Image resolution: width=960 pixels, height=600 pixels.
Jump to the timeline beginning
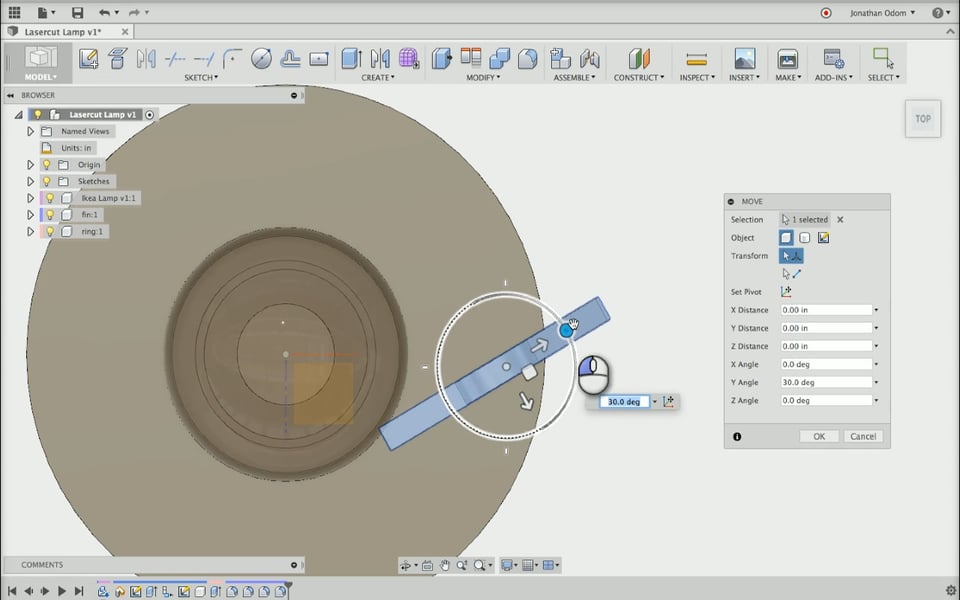12,591
